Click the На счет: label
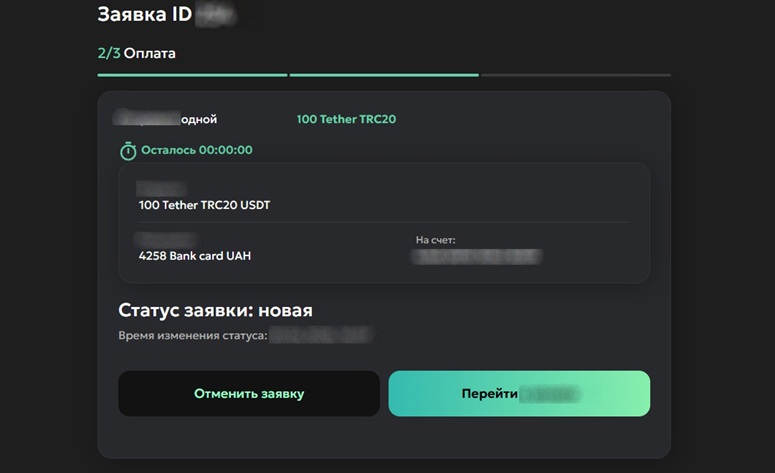This screenshot has height=473, width=775. click(x=435, y=240)
